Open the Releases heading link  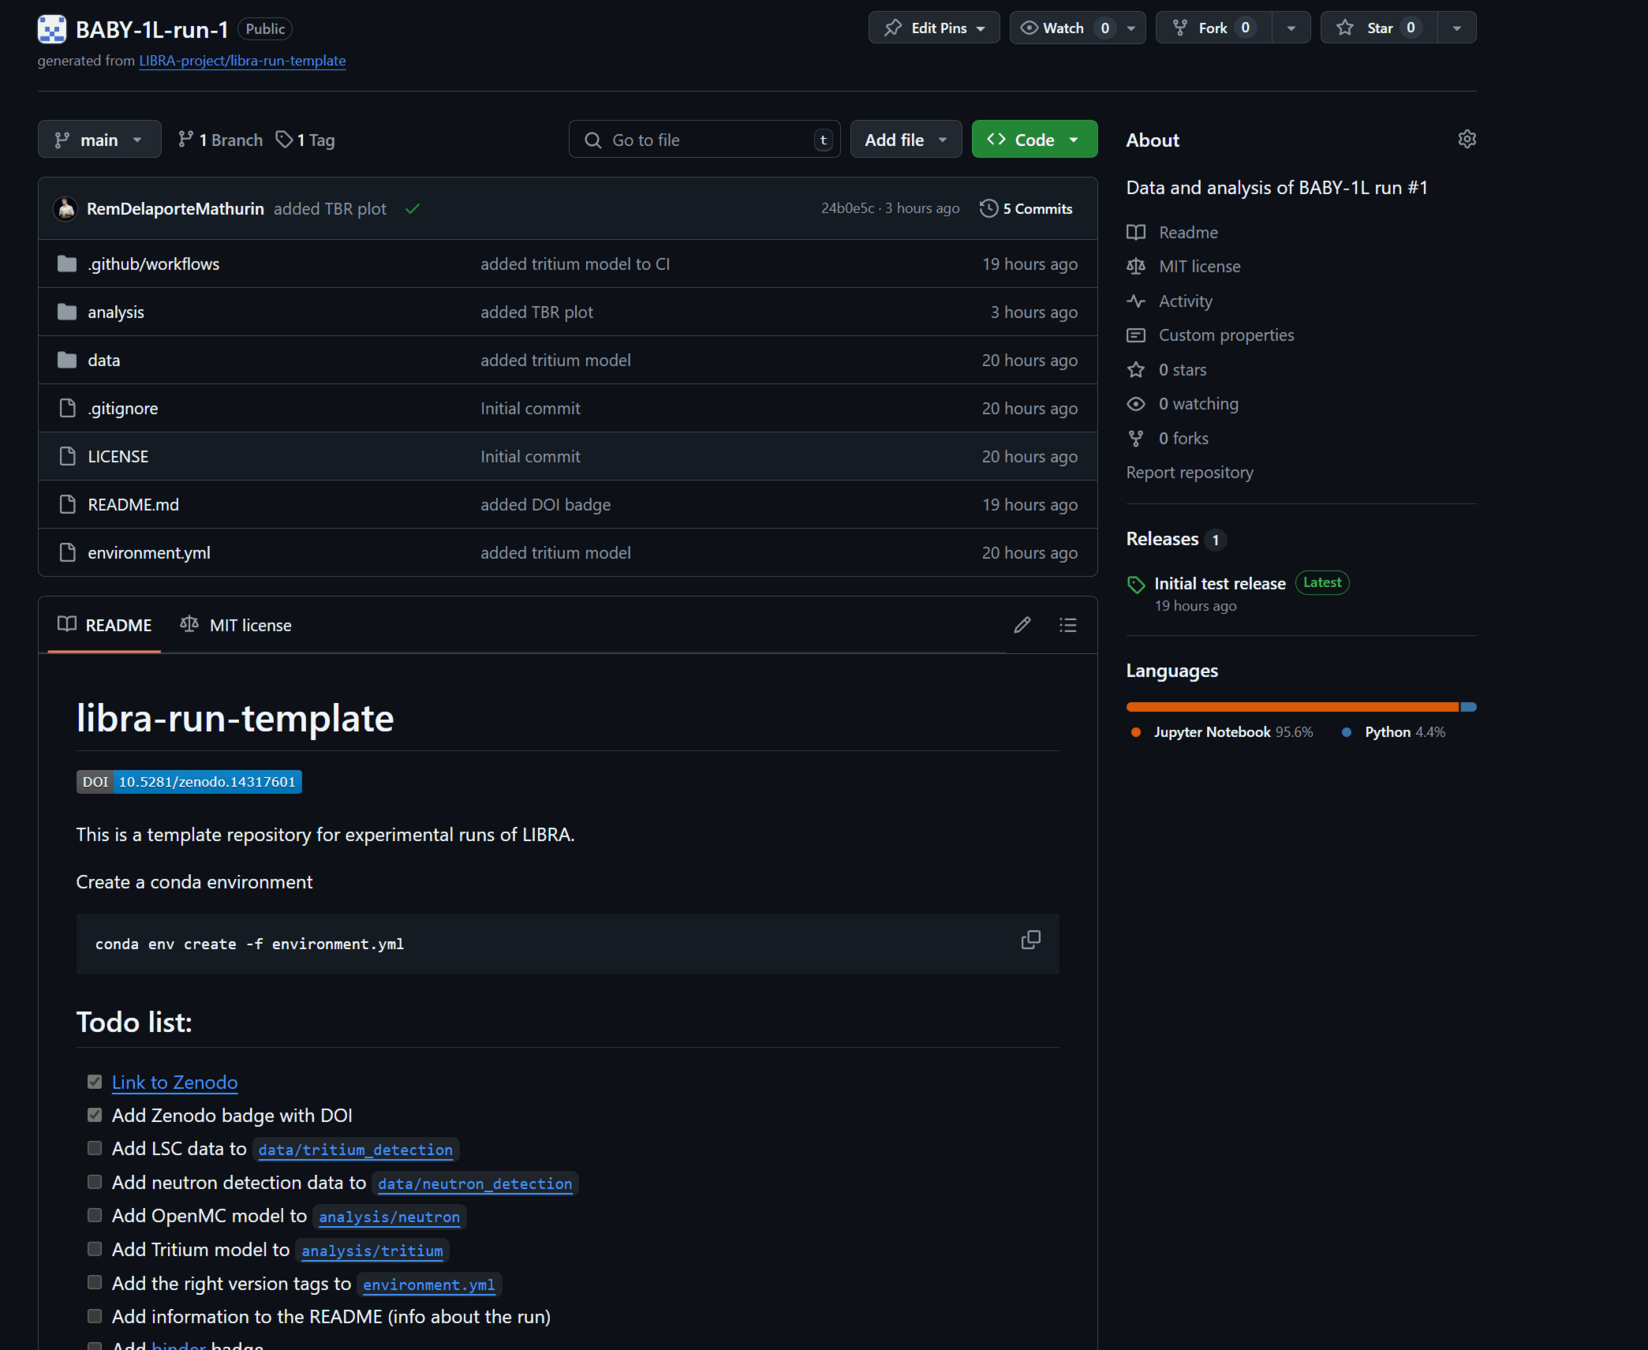point(1162,539)
